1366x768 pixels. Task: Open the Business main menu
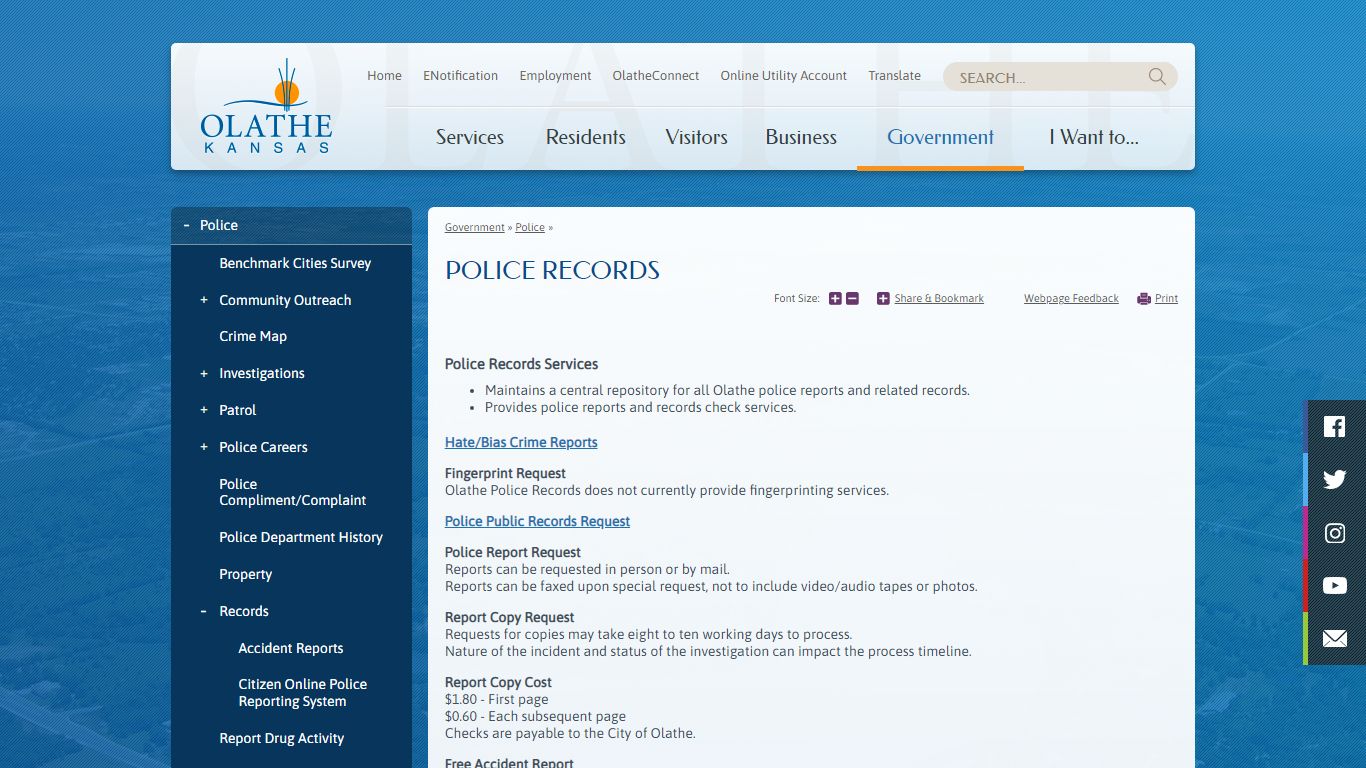(801, 137)
